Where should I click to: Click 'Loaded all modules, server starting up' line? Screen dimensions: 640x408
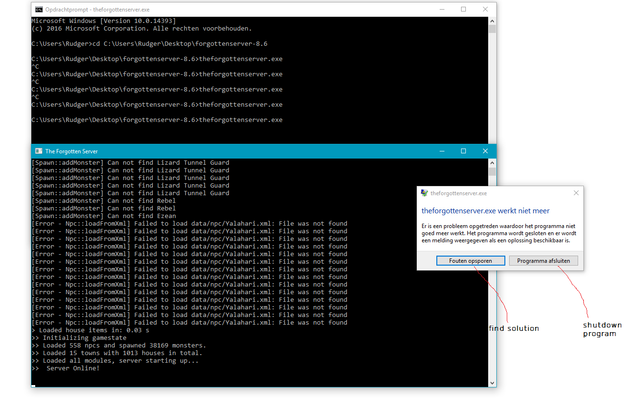[115, 361]
